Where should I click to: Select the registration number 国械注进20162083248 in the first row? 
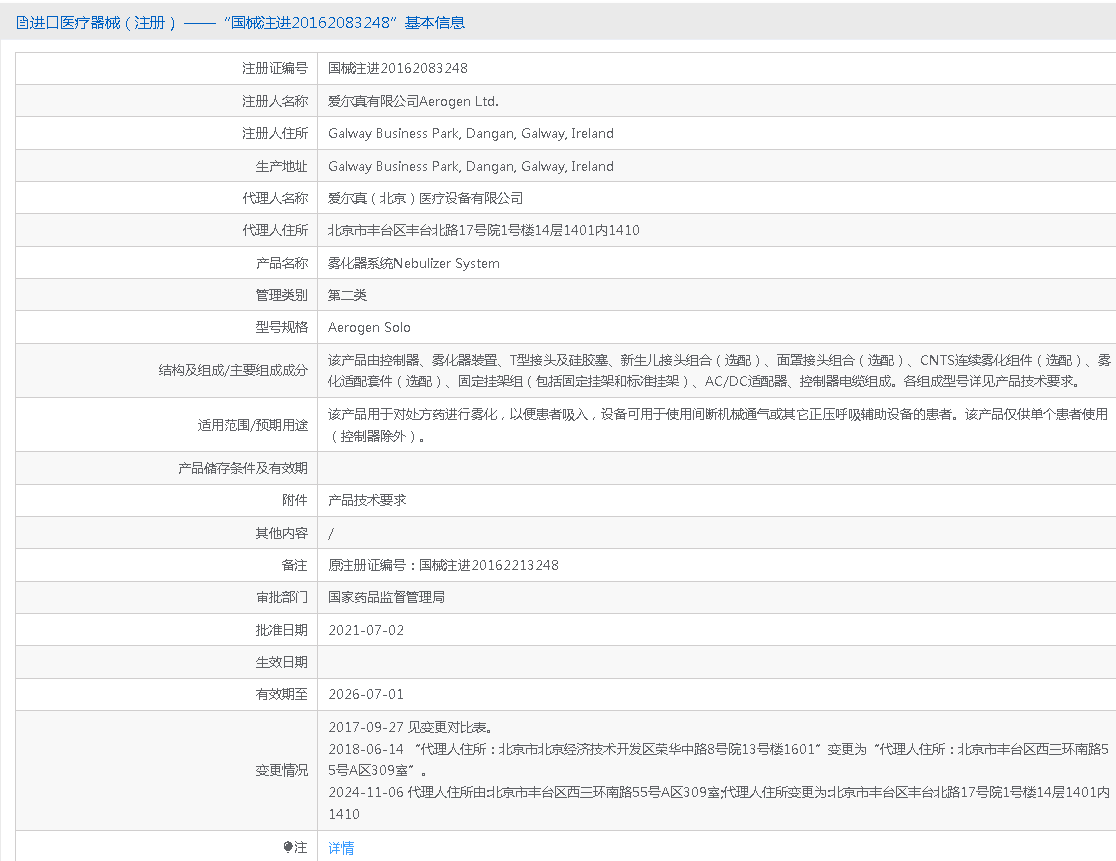pyautogui.click(x=398, y=69)
